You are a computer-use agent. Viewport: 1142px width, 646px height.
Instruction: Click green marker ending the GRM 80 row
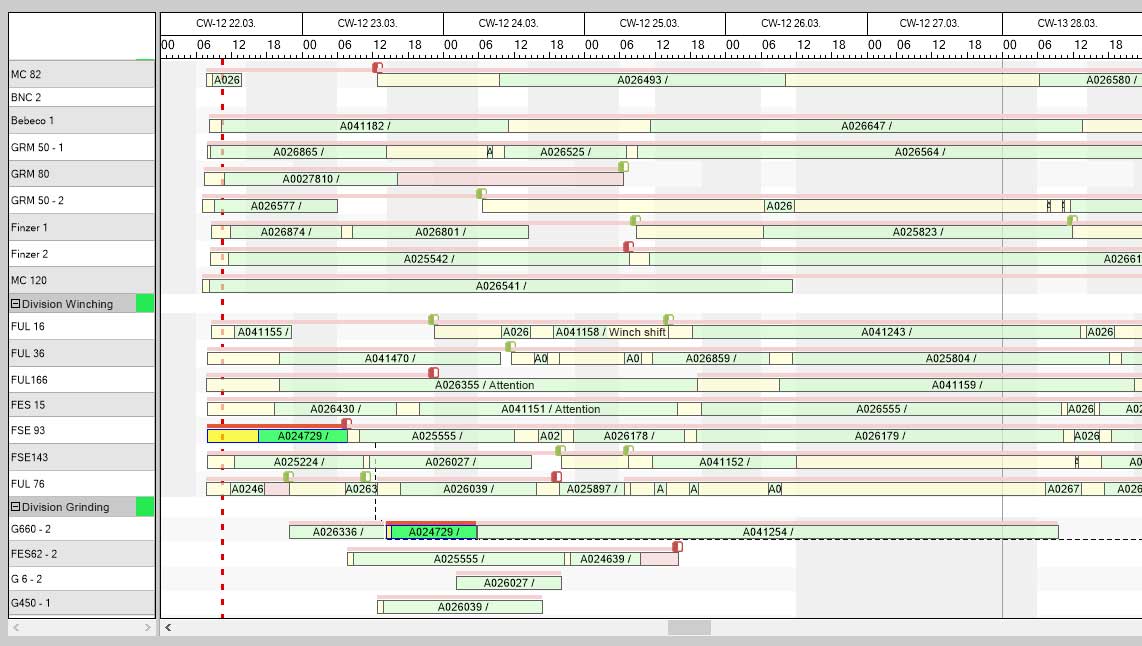tap(623, 167)
